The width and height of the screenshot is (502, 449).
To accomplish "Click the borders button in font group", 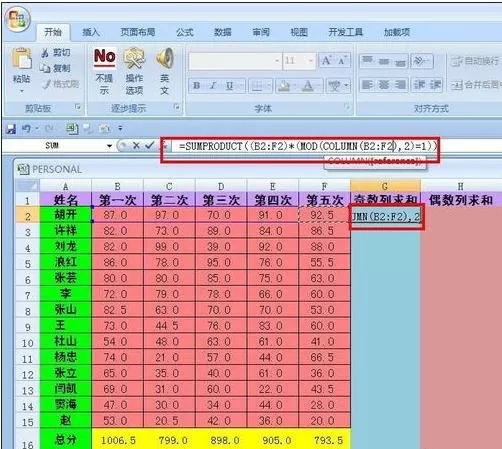I will pos(257,86).
